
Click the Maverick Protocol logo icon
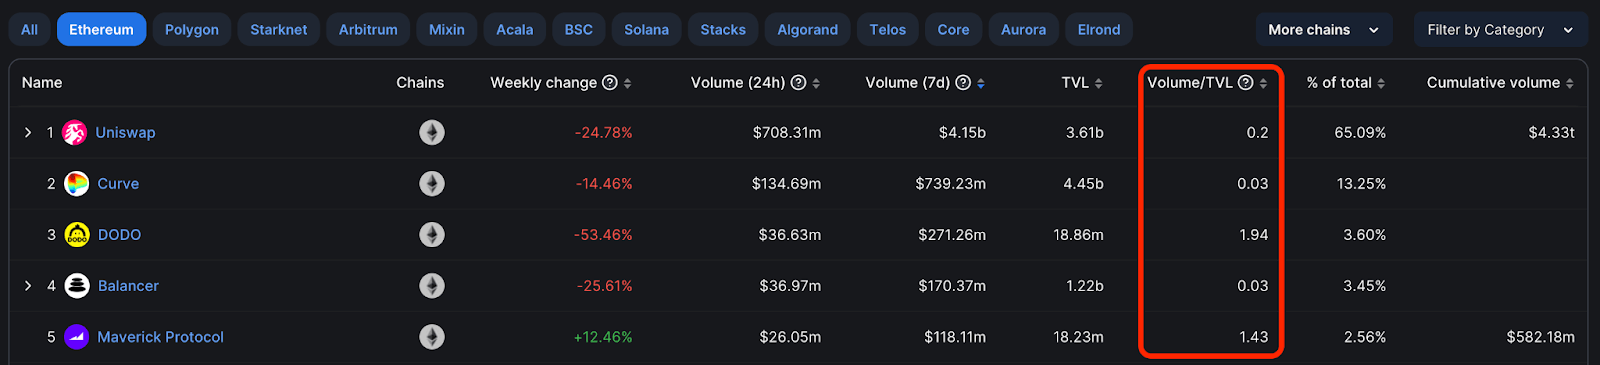[x=76, y=337]
